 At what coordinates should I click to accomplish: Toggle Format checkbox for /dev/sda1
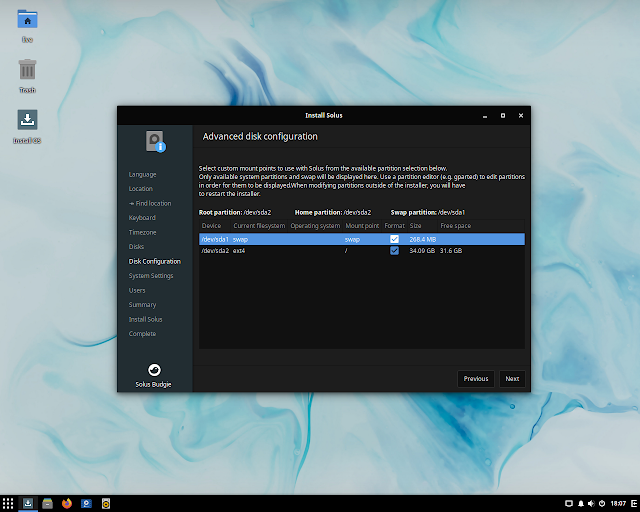click(394, 239)
